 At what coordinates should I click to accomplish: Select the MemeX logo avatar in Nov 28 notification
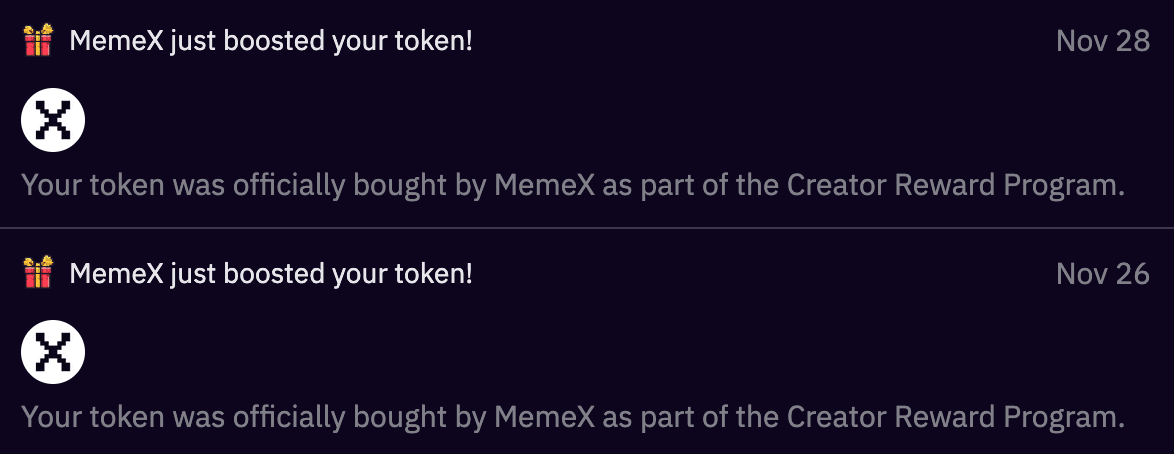tap(53, 121)
